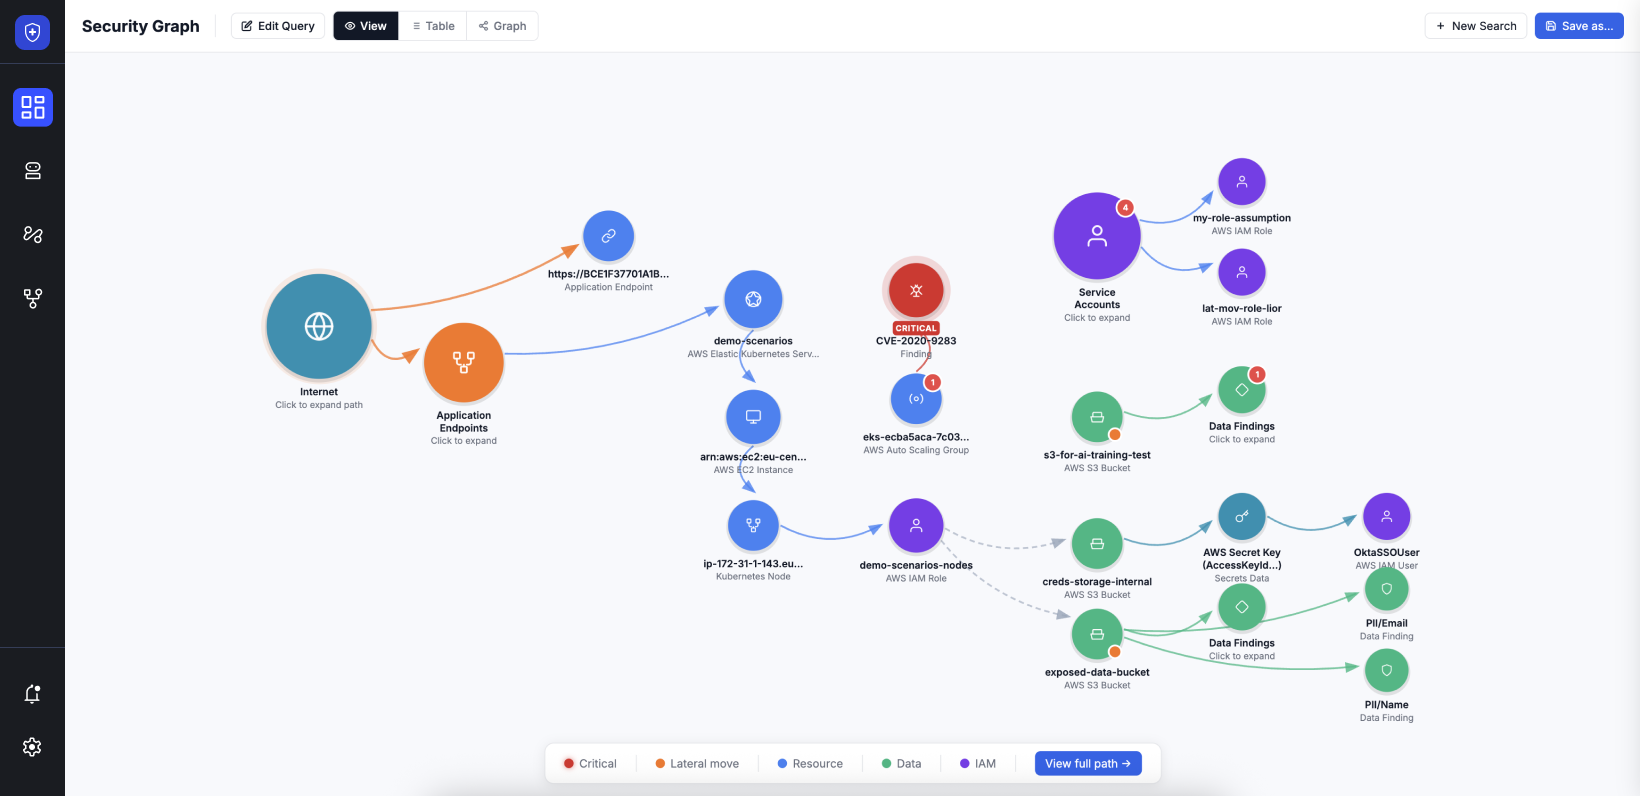
Task: Click the Security Graph title
Action: [141, 26]
